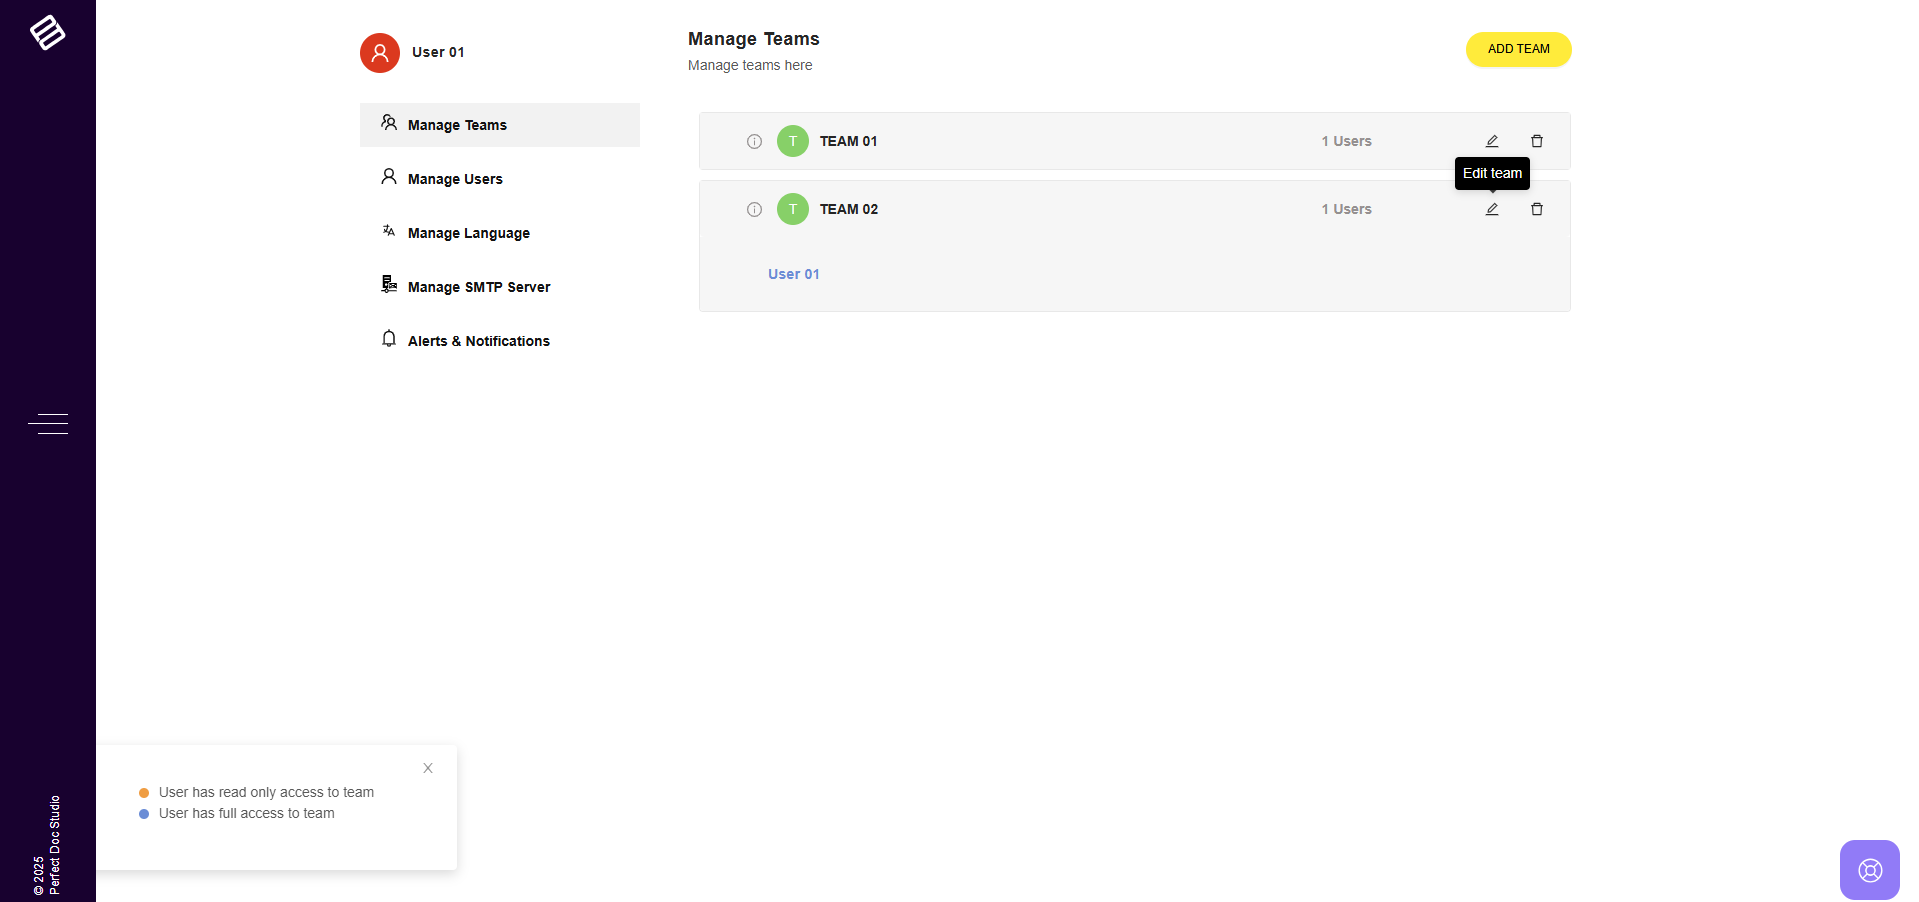Delete TEAM 01 using the trash icon
1919x902 pixels.
(1536, 141)
